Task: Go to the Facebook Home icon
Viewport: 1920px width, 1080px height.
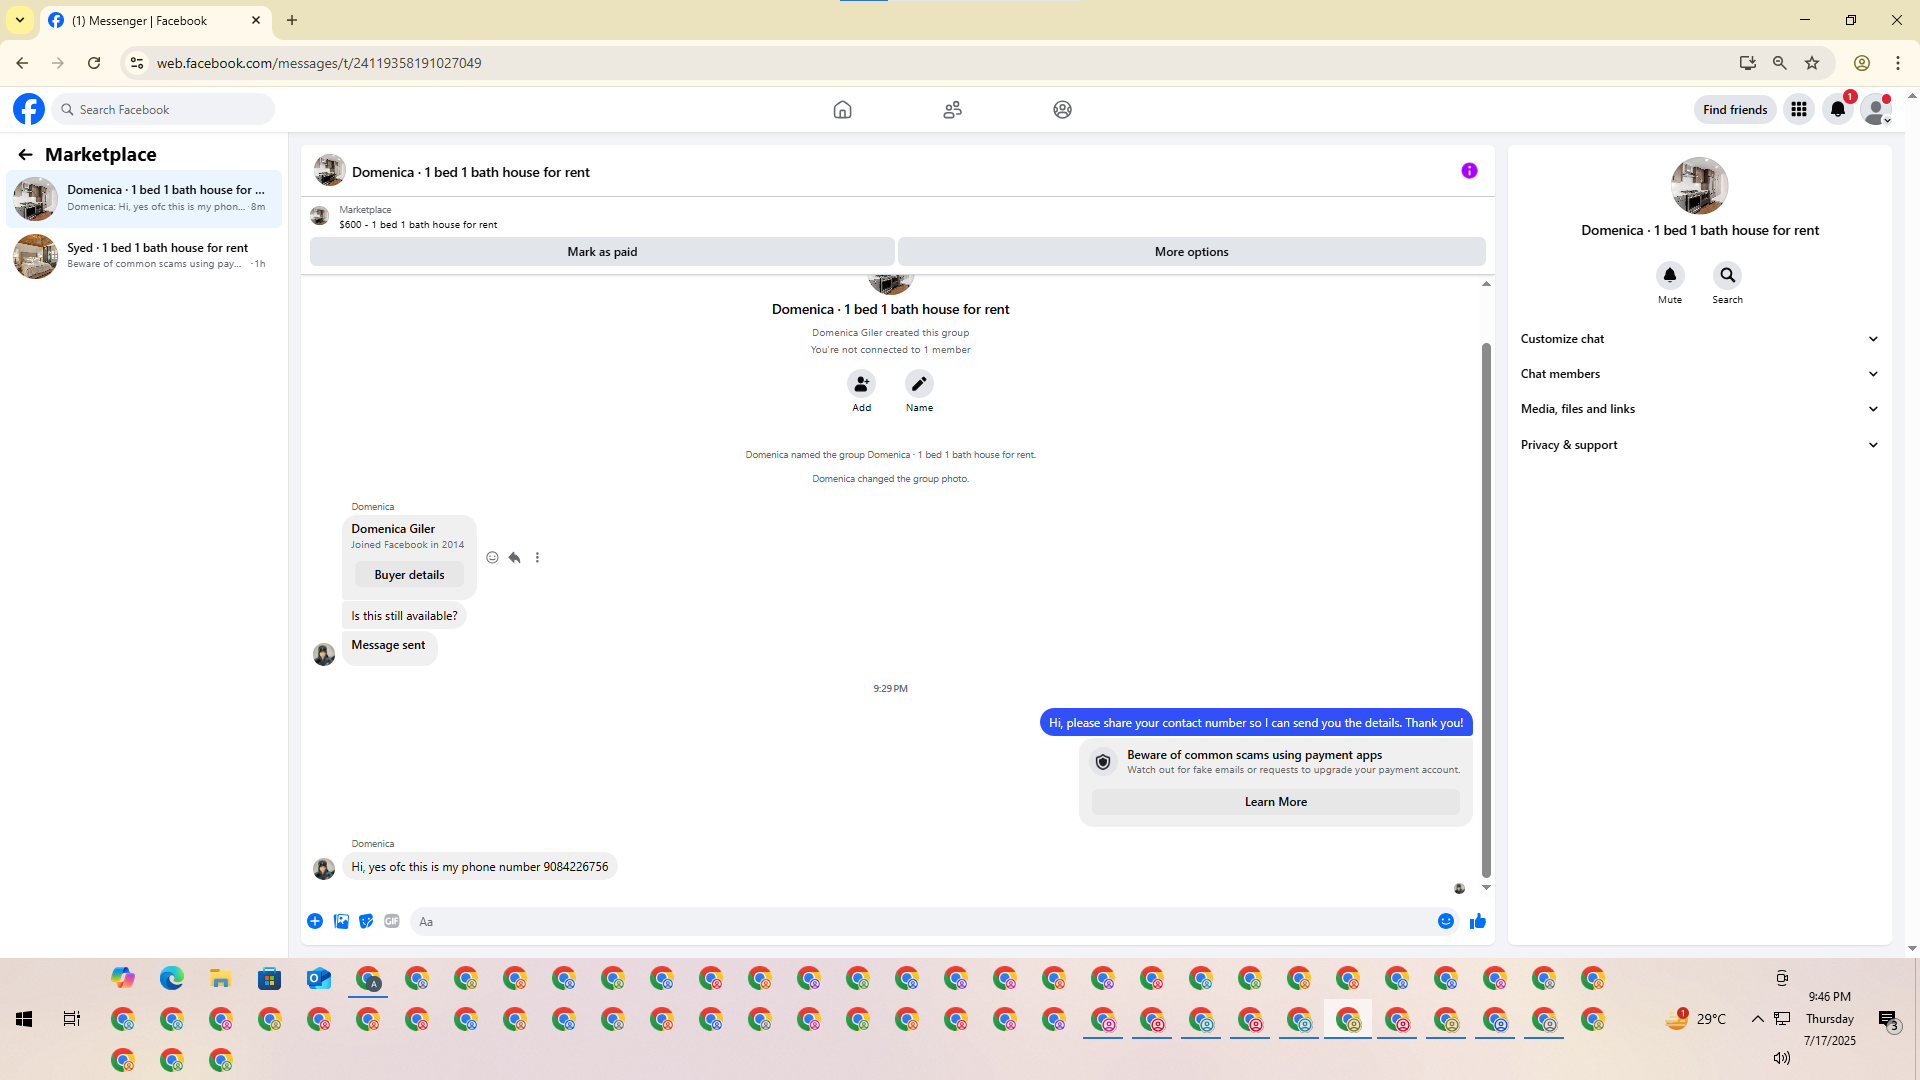Action: coord(842,110)
